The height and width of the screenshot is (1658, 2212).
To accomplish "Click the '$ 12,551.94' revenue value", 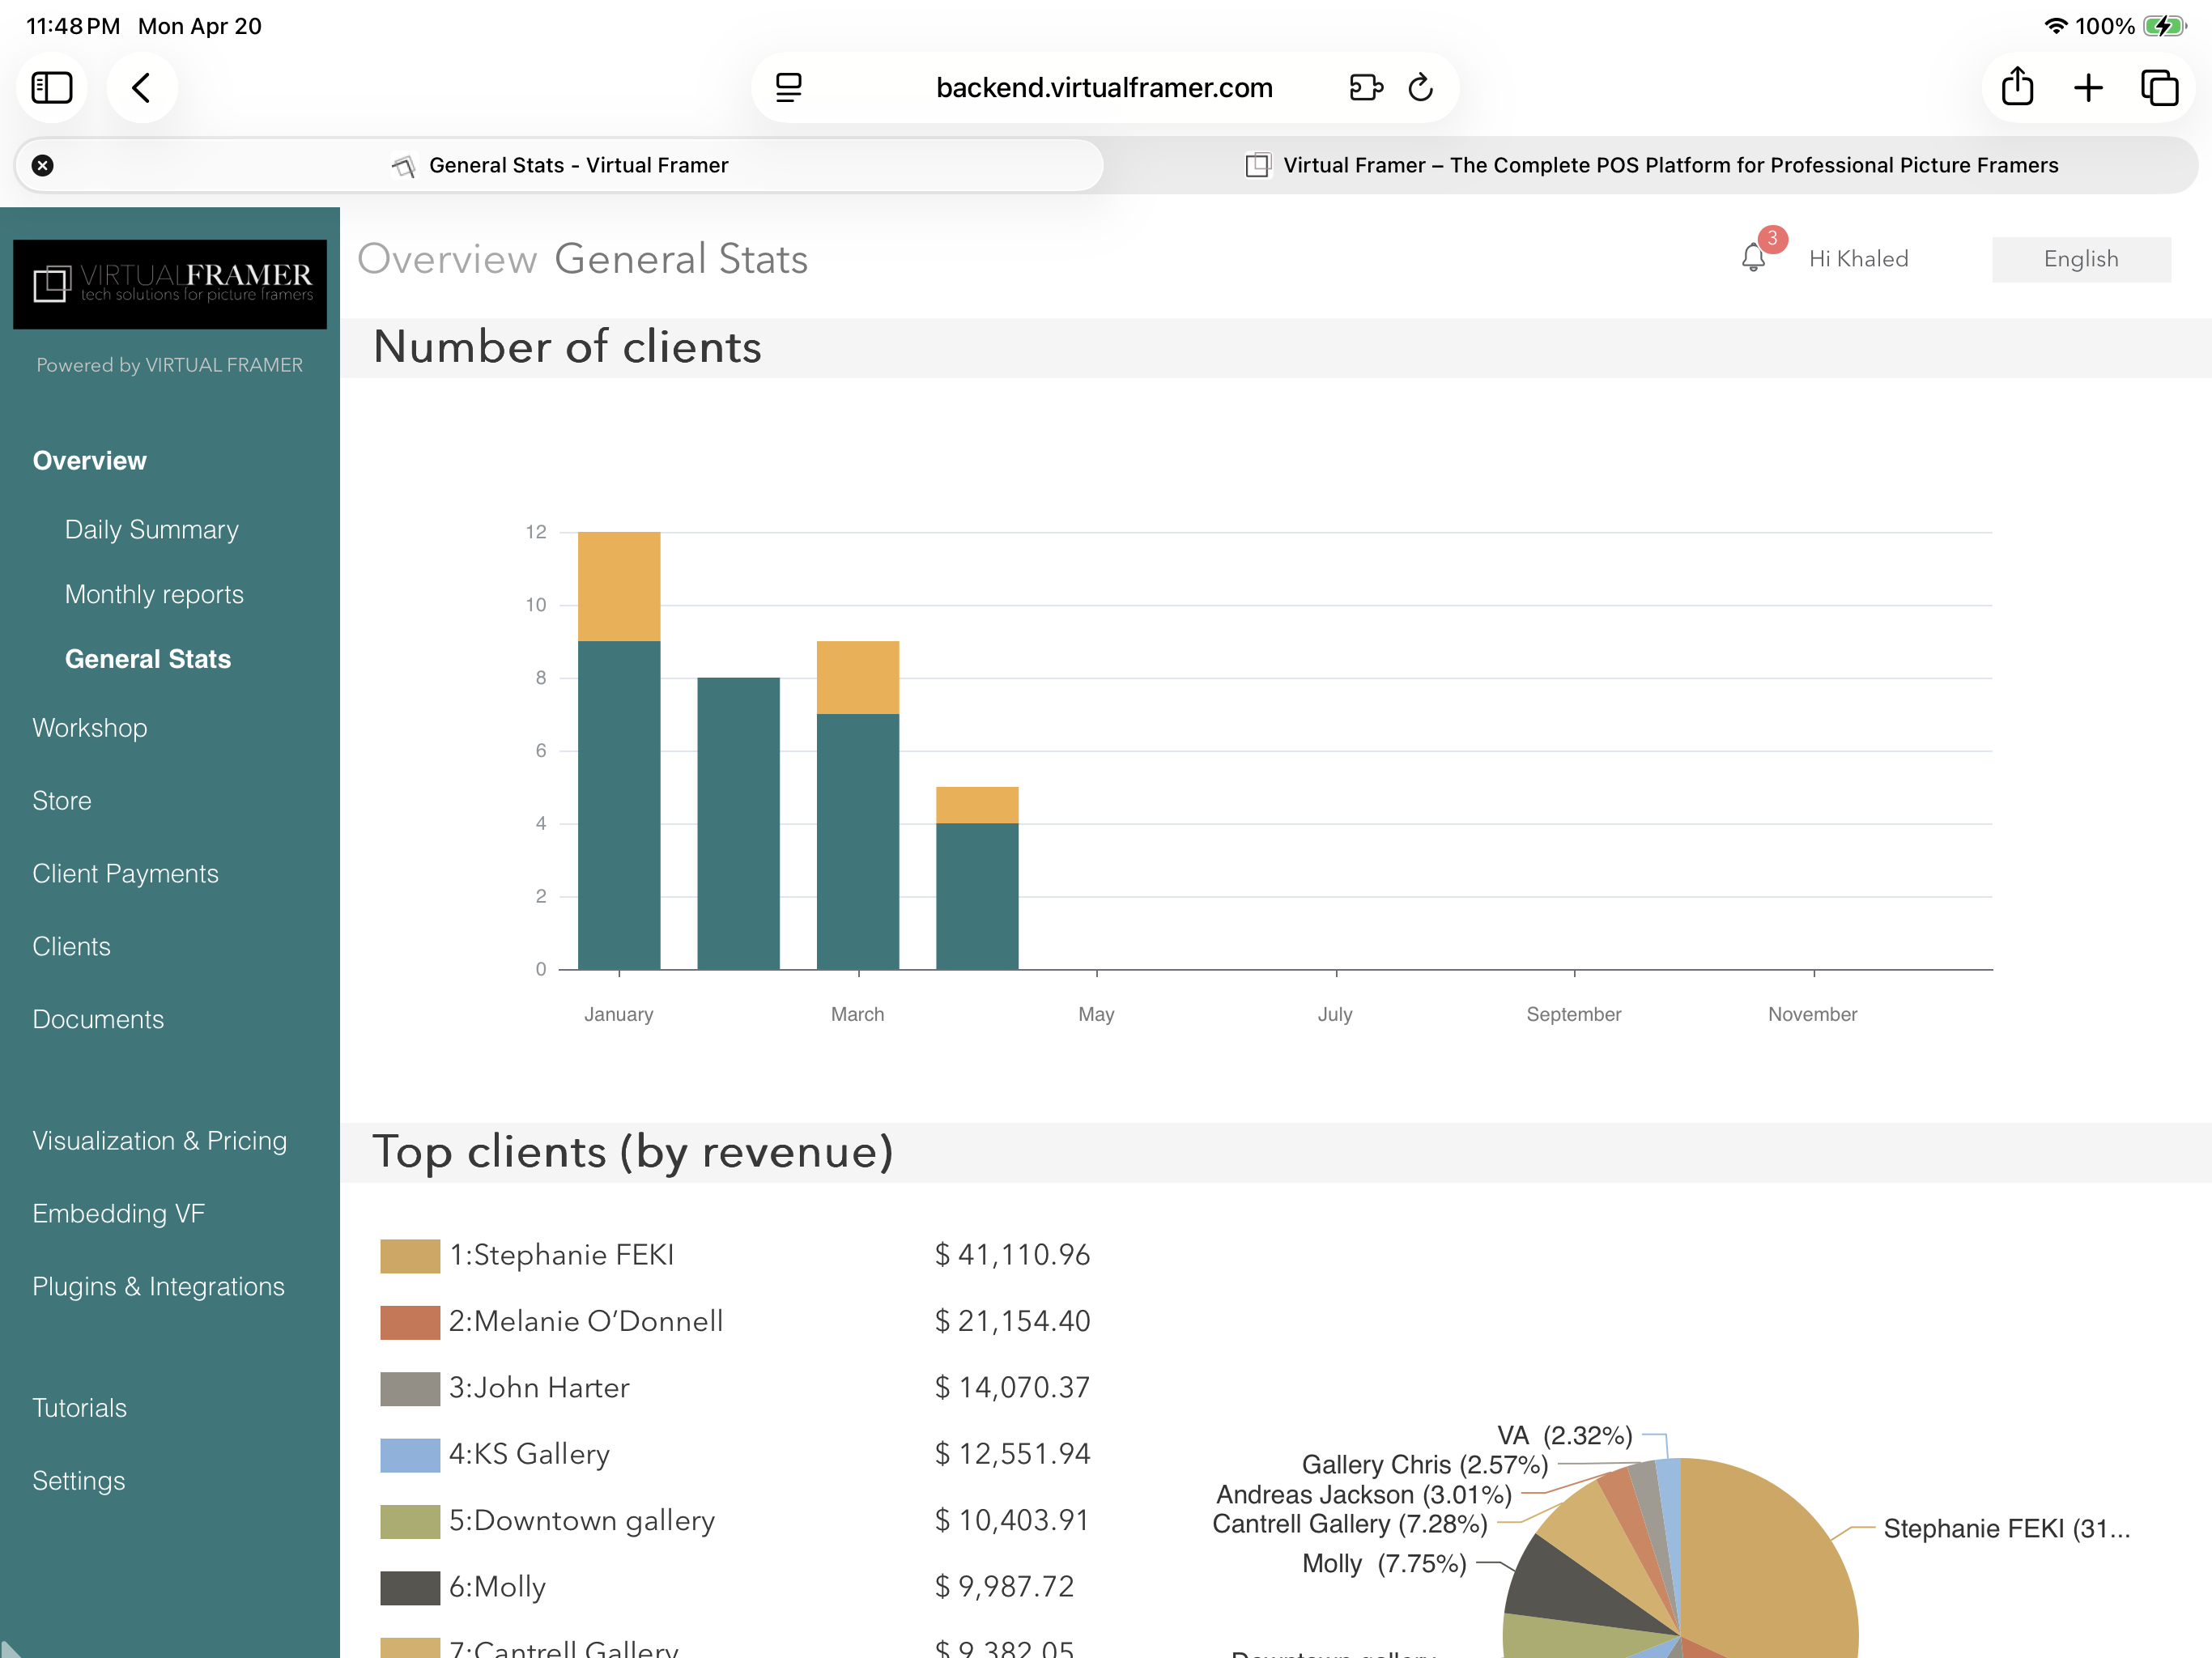I will [1012, 1455].
